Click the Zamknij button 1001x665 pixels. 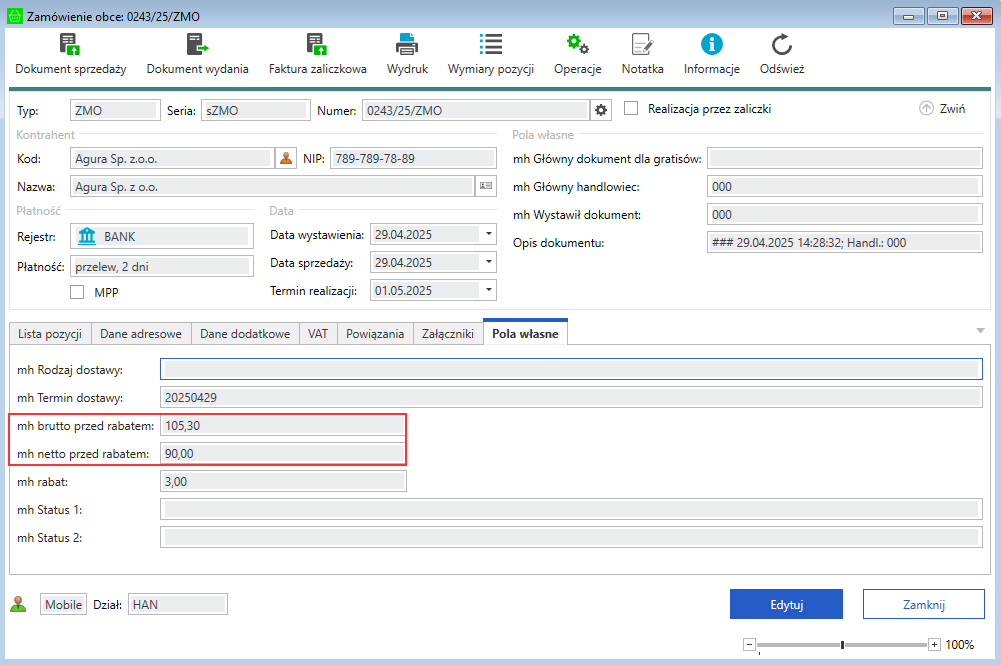pos(917,605)
